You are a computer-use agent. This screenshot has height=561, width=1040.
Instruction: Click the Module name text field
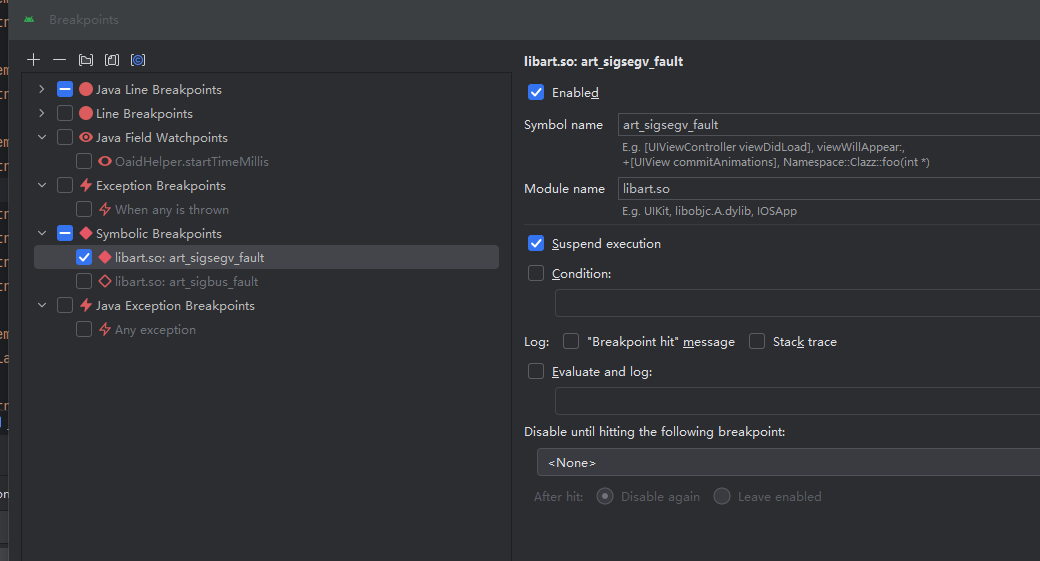pyautogui.click(x=828, y=189)
